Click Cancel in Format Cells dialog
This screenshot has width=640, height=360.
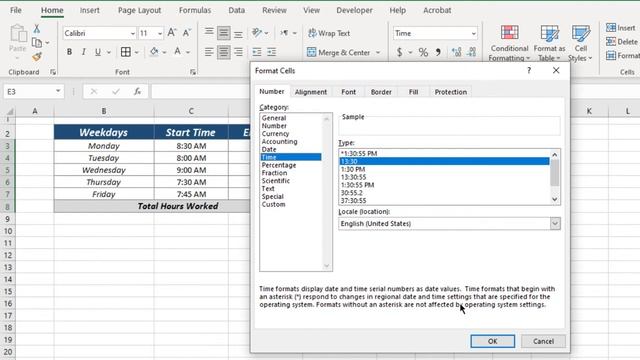point(543,341)
